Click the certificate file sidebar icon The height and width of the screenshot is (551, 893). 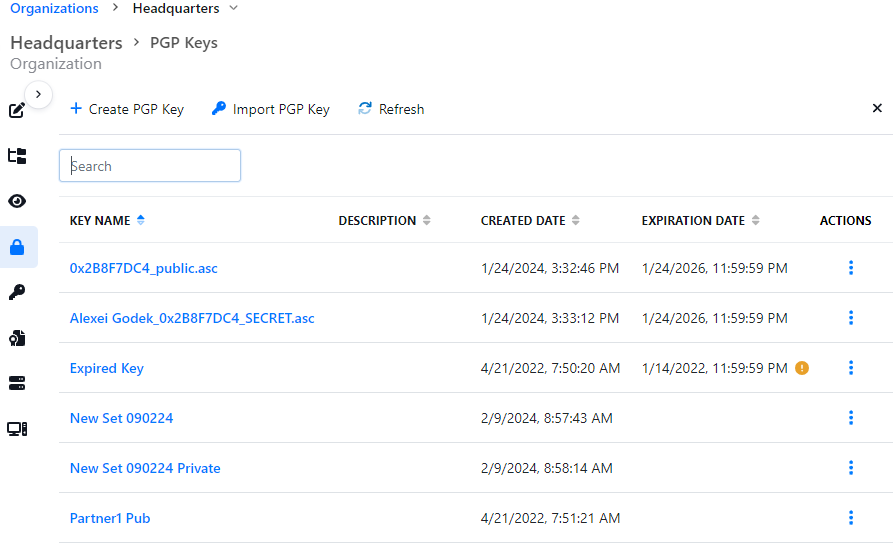click(x=17, y=338)
